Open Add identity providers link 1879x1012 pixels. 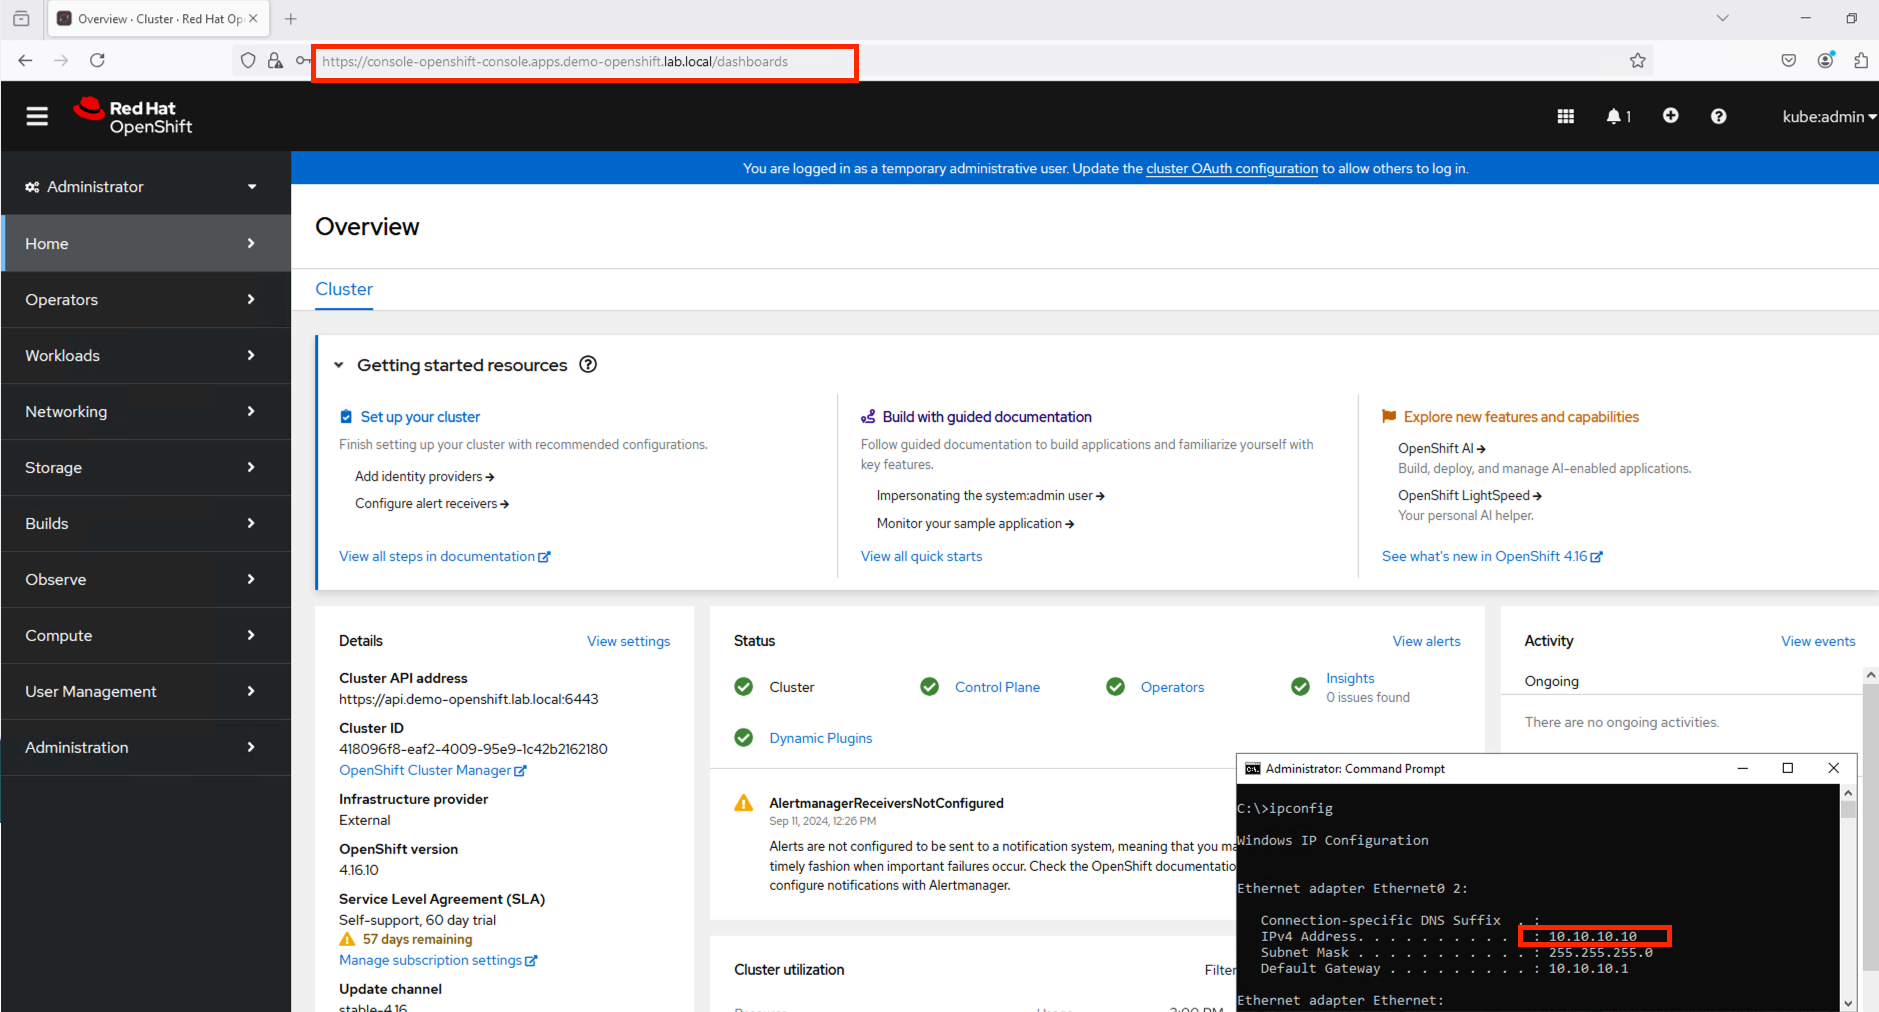424,477
